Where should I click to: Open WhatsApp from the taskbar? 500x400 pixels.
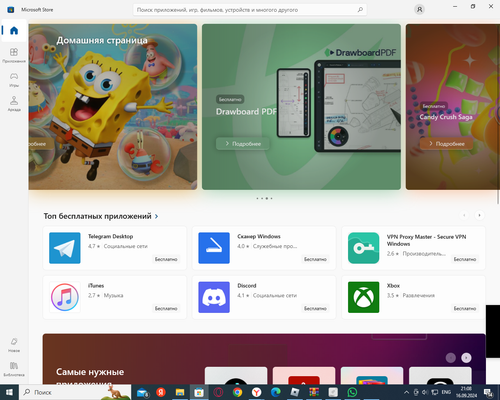click(x=352, y=392)
